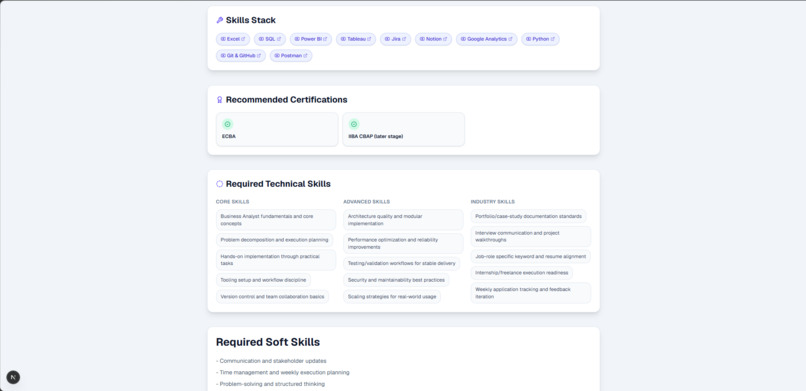Click the green check icon above ECBA
The height and width of the screenshot is (391, 806).
pyautogui.click(x=227, y=124)
